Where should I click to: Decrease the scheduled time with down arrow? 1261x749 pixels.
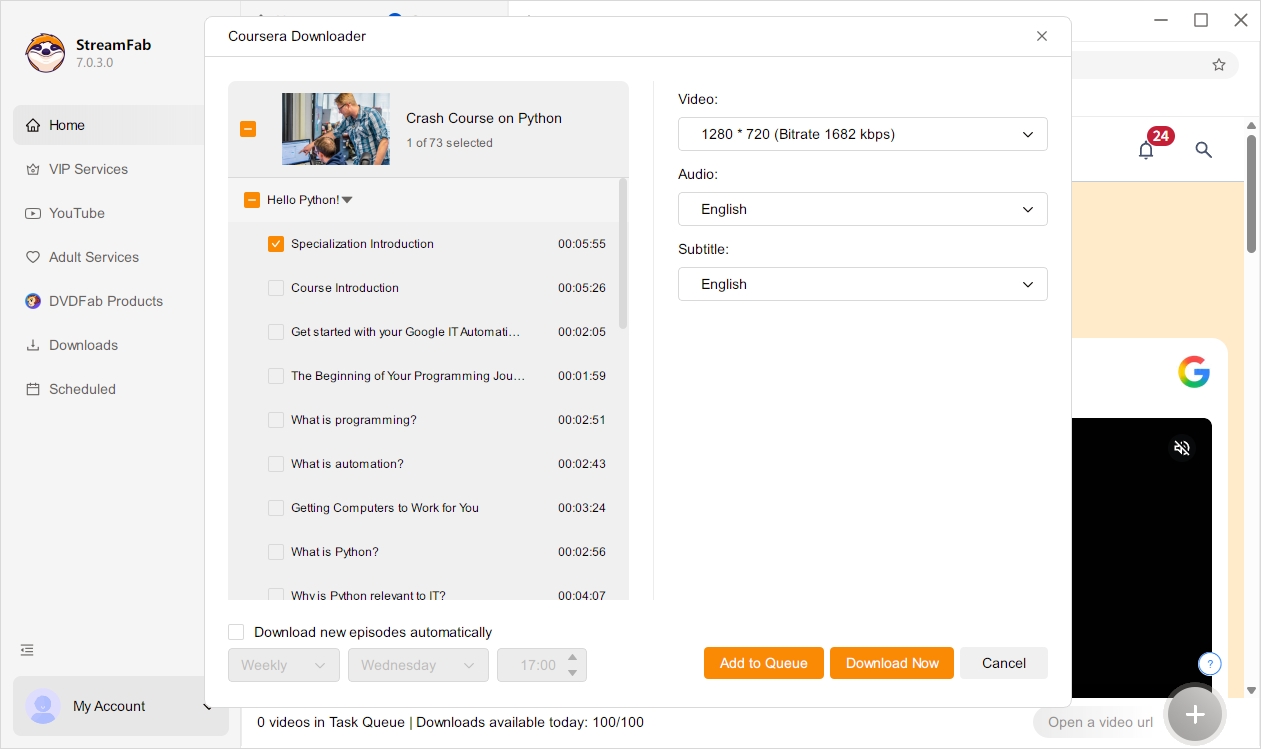coord(573,673)
